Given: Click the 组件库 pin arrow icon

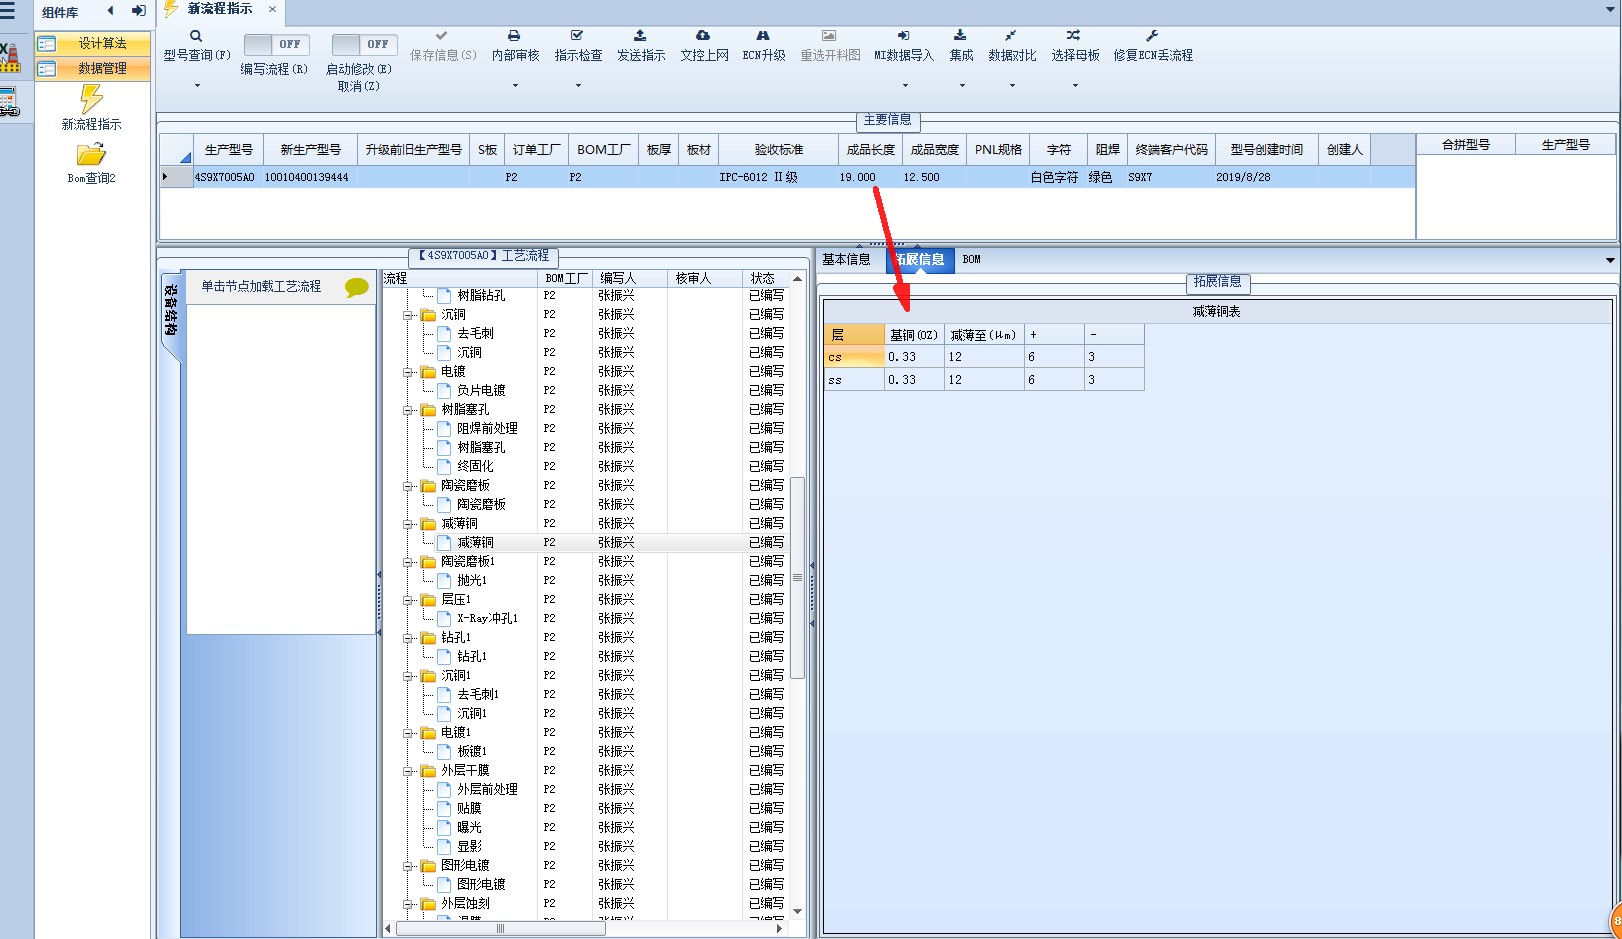Looking at the screenshot, I should click(x=138, y=11).
